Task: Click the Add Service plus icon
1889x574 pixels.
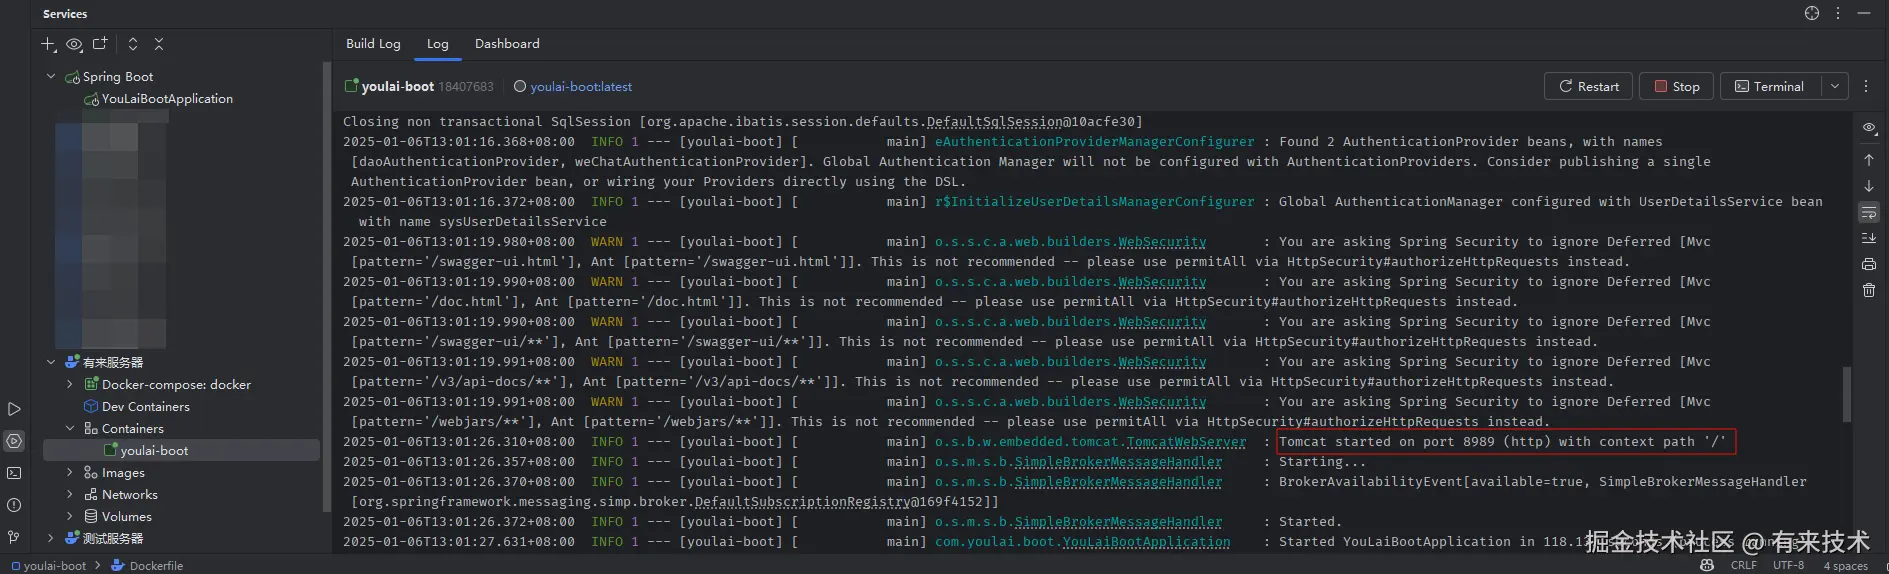Action: 47,44
